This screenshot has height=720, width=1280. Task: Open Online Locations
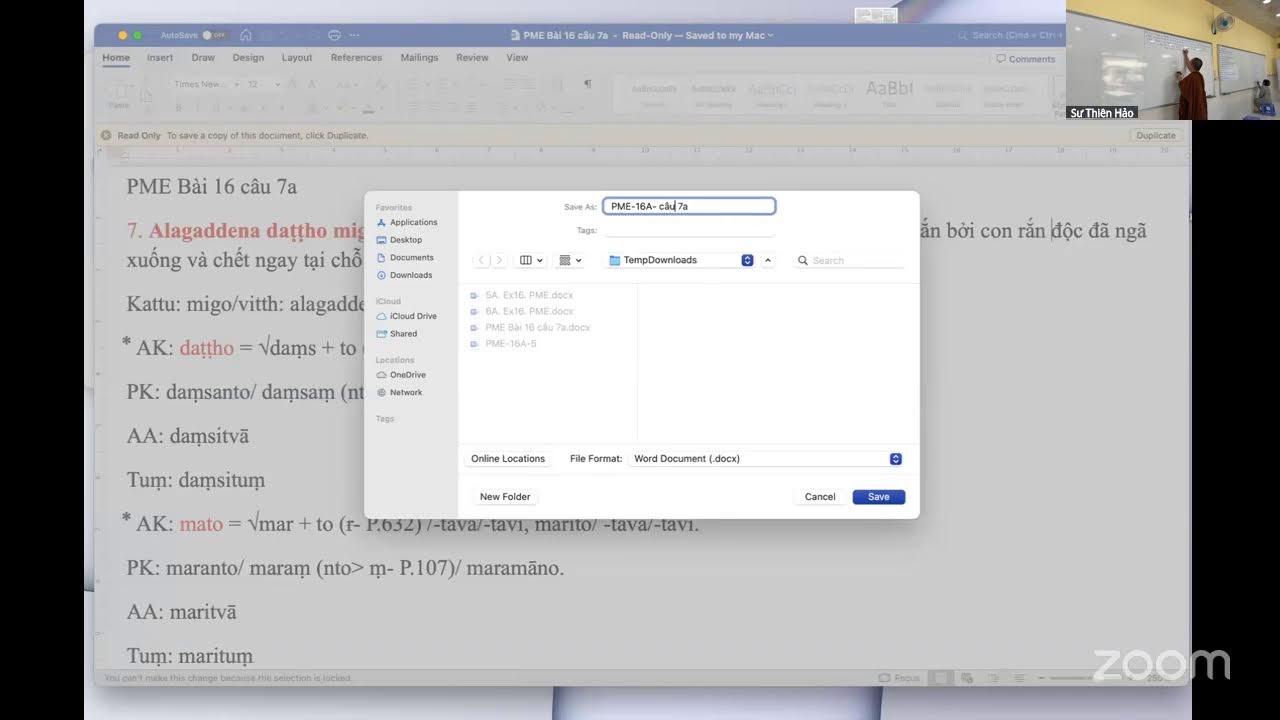pyautogui.click(x=508, y=459)
